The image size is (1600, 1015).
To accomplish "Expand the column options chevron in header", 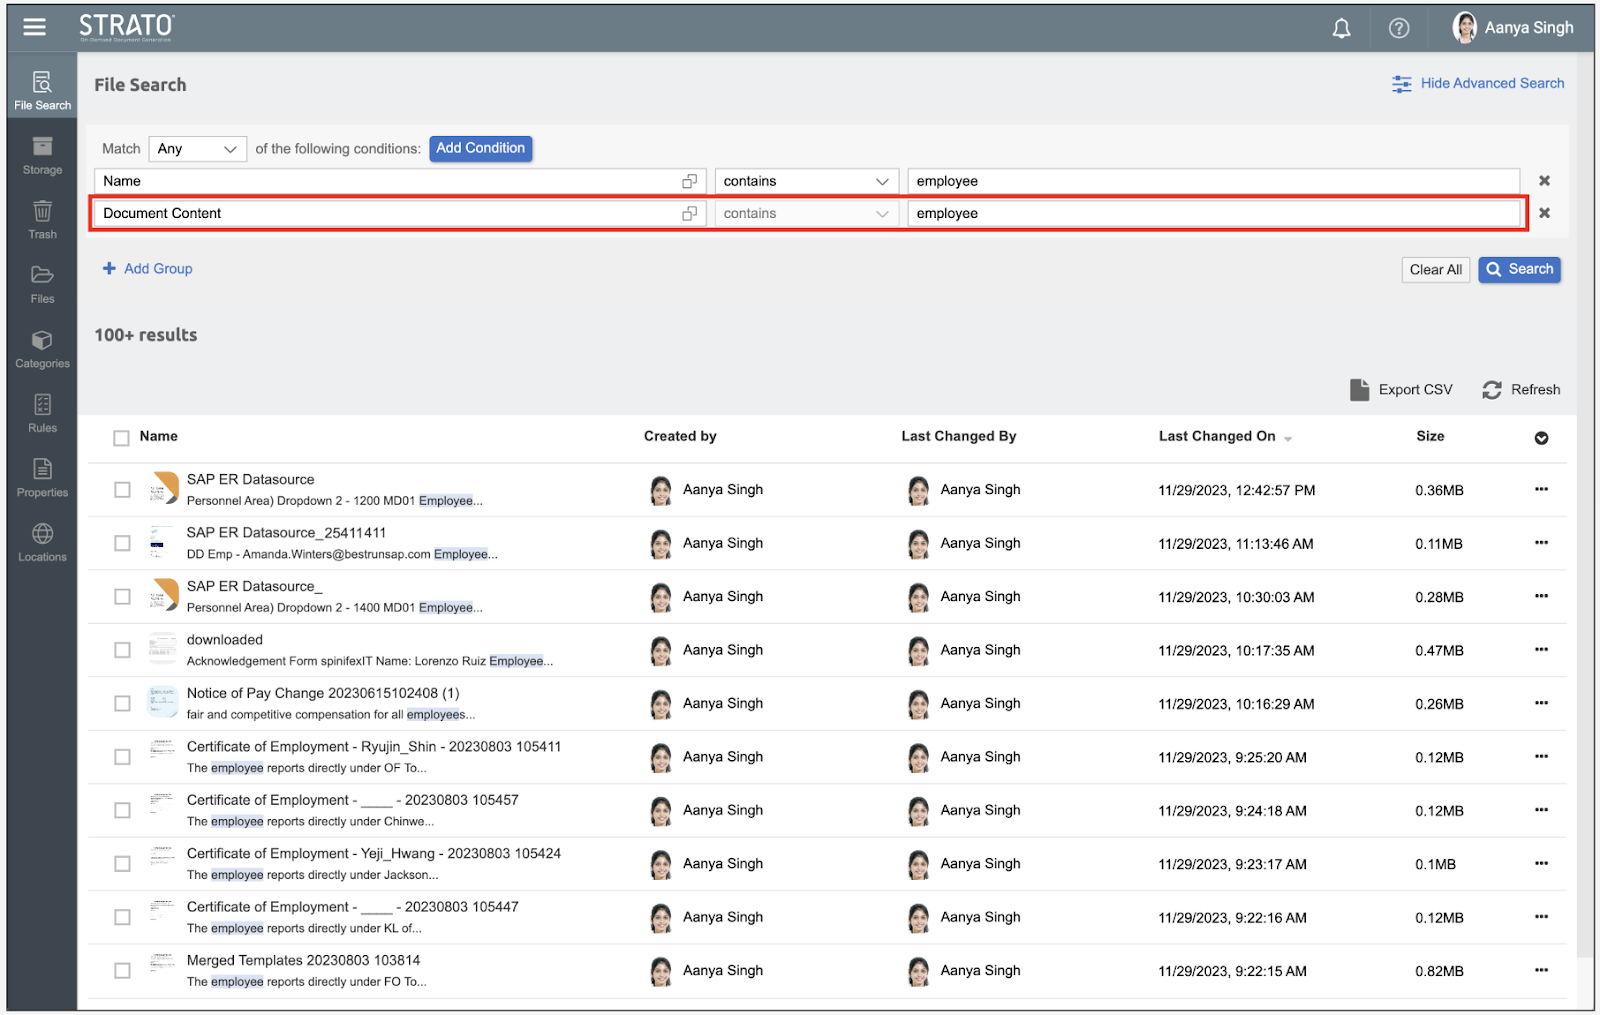I will (1541, 438).
